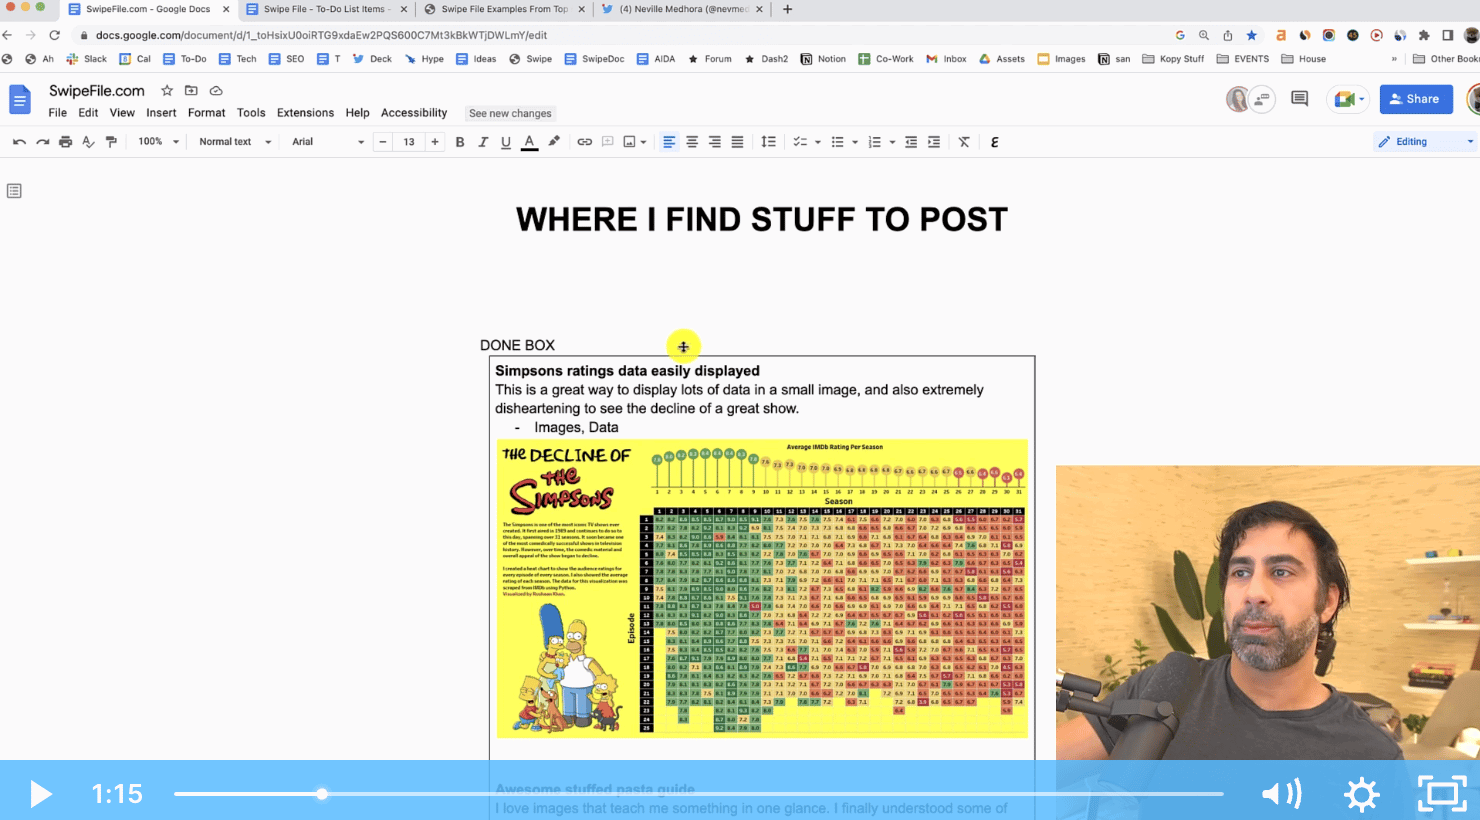Open the insert image dropdown

coord(635,142)
